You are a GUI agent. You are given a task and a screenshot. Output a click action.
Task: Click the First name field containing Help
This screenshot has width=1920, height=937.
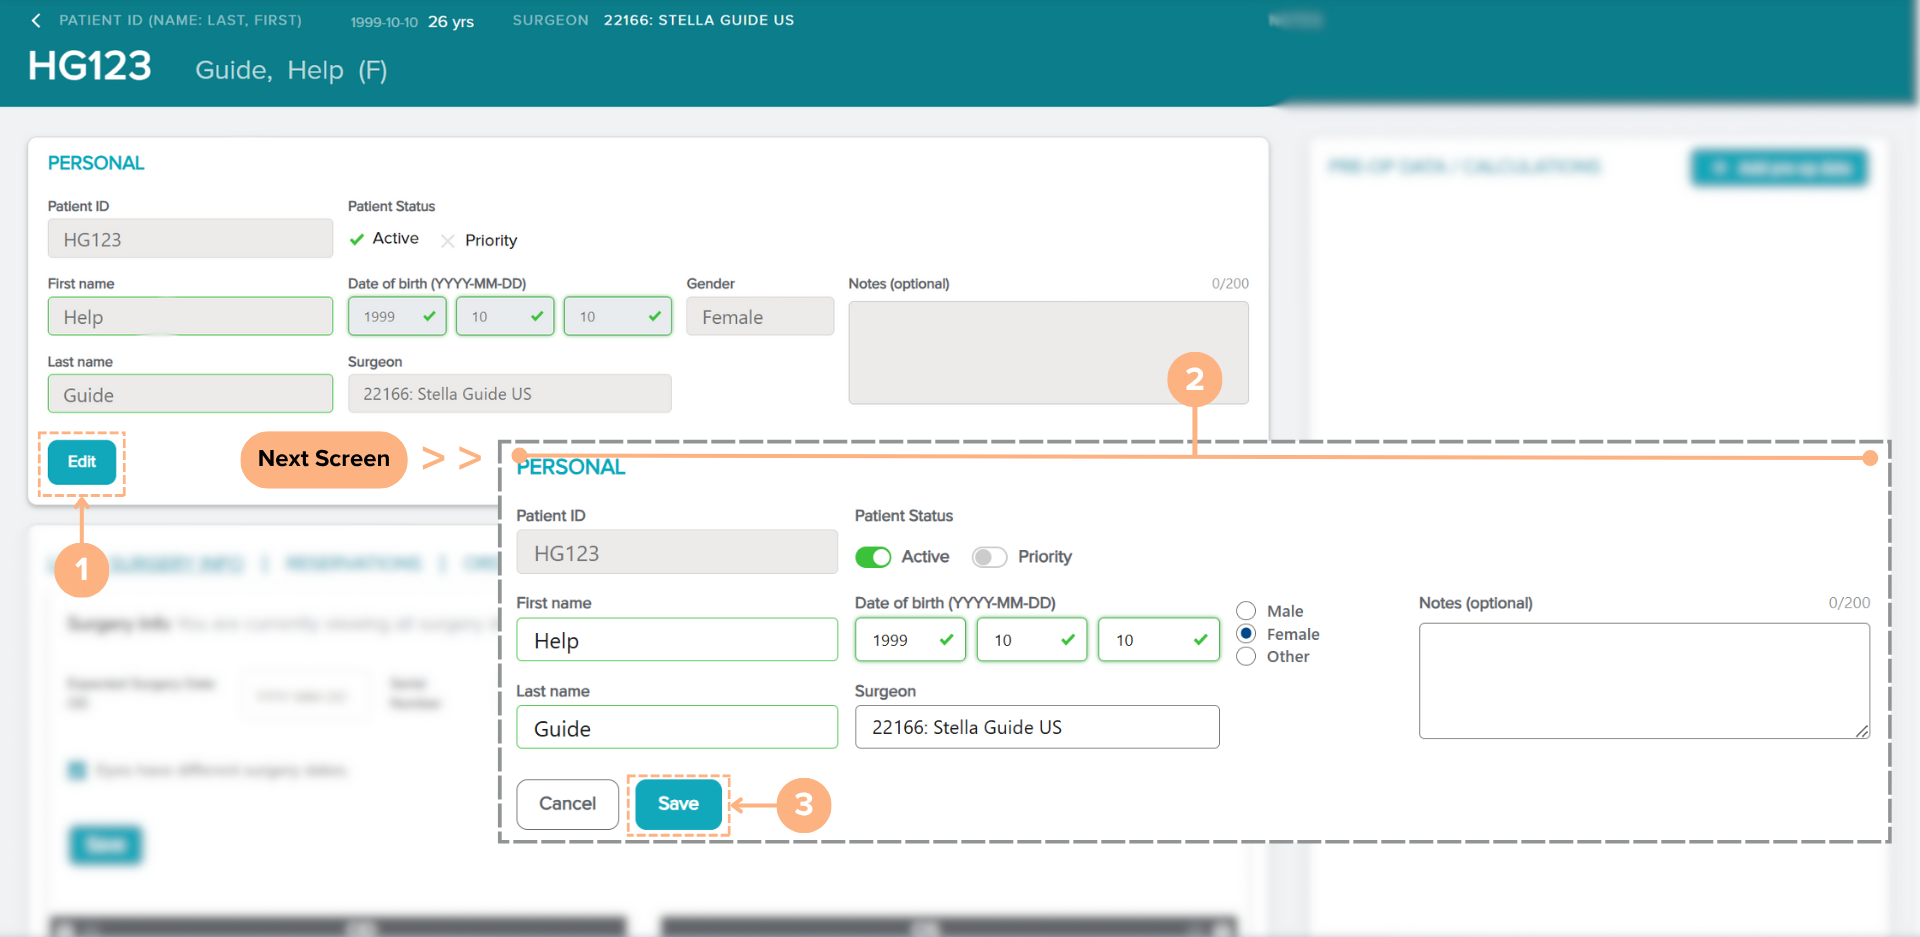(677, 640)
